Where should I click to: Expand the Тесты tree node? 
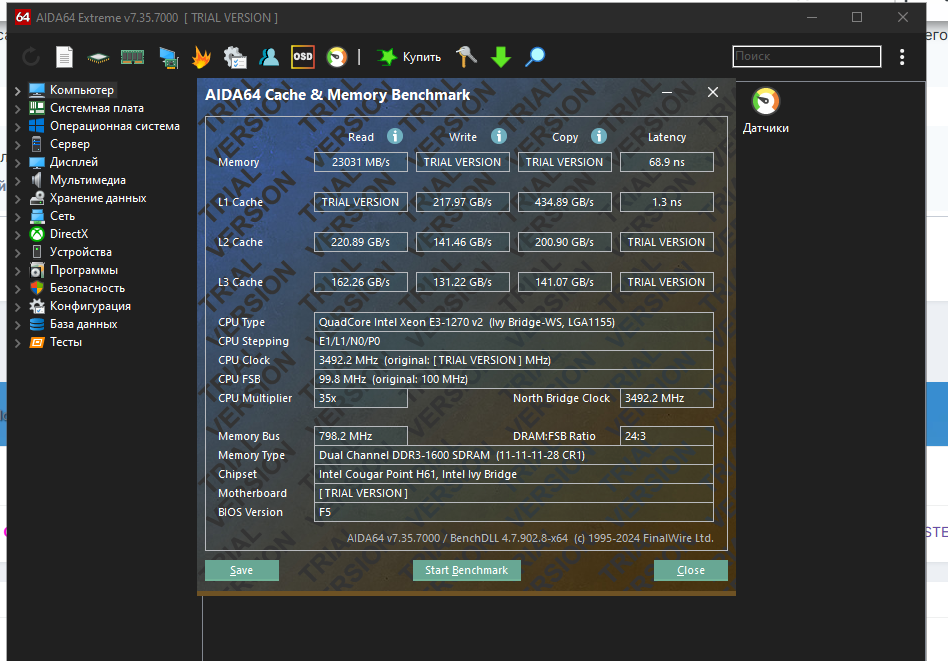point(18,342)
